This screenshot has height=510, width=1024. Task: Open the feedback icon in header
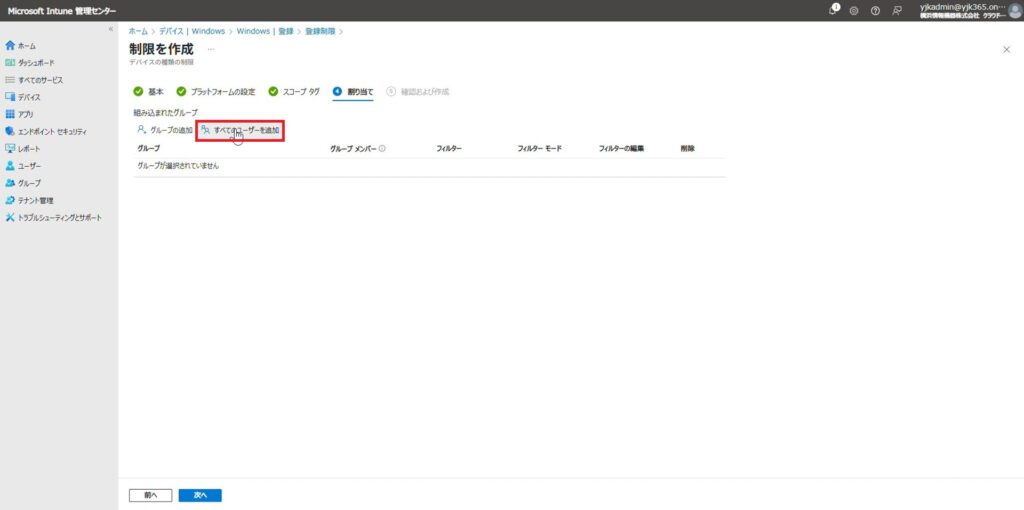pos(896,10)
